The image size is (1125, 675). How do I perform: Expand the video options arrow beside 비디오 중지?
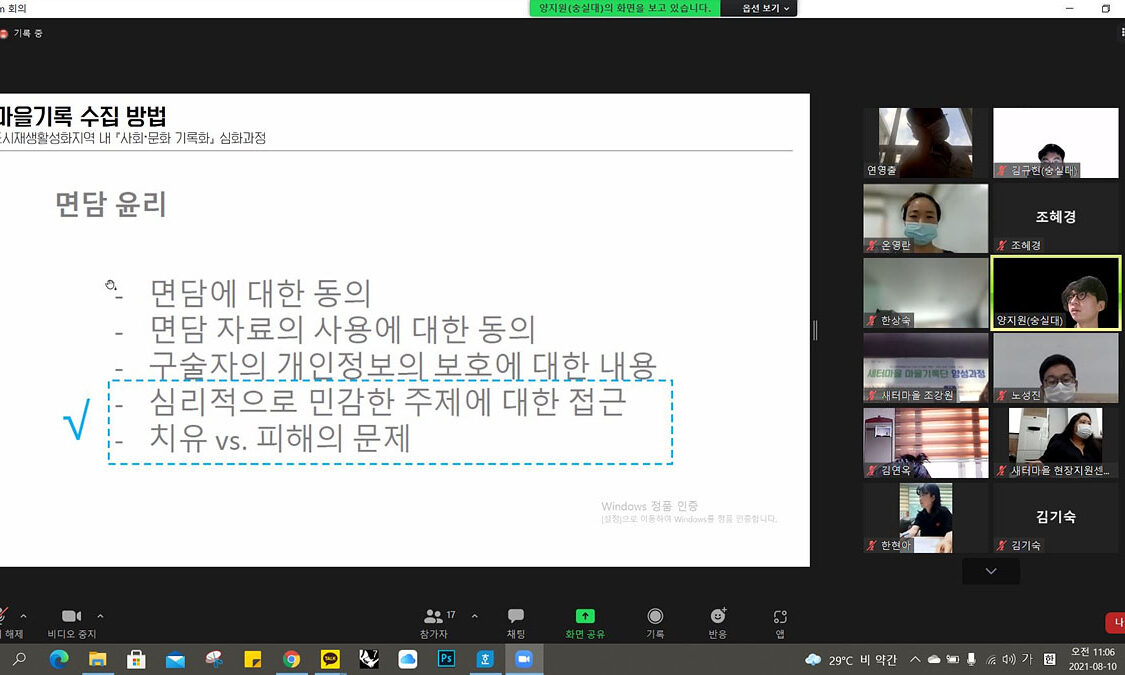click(100, 616)
